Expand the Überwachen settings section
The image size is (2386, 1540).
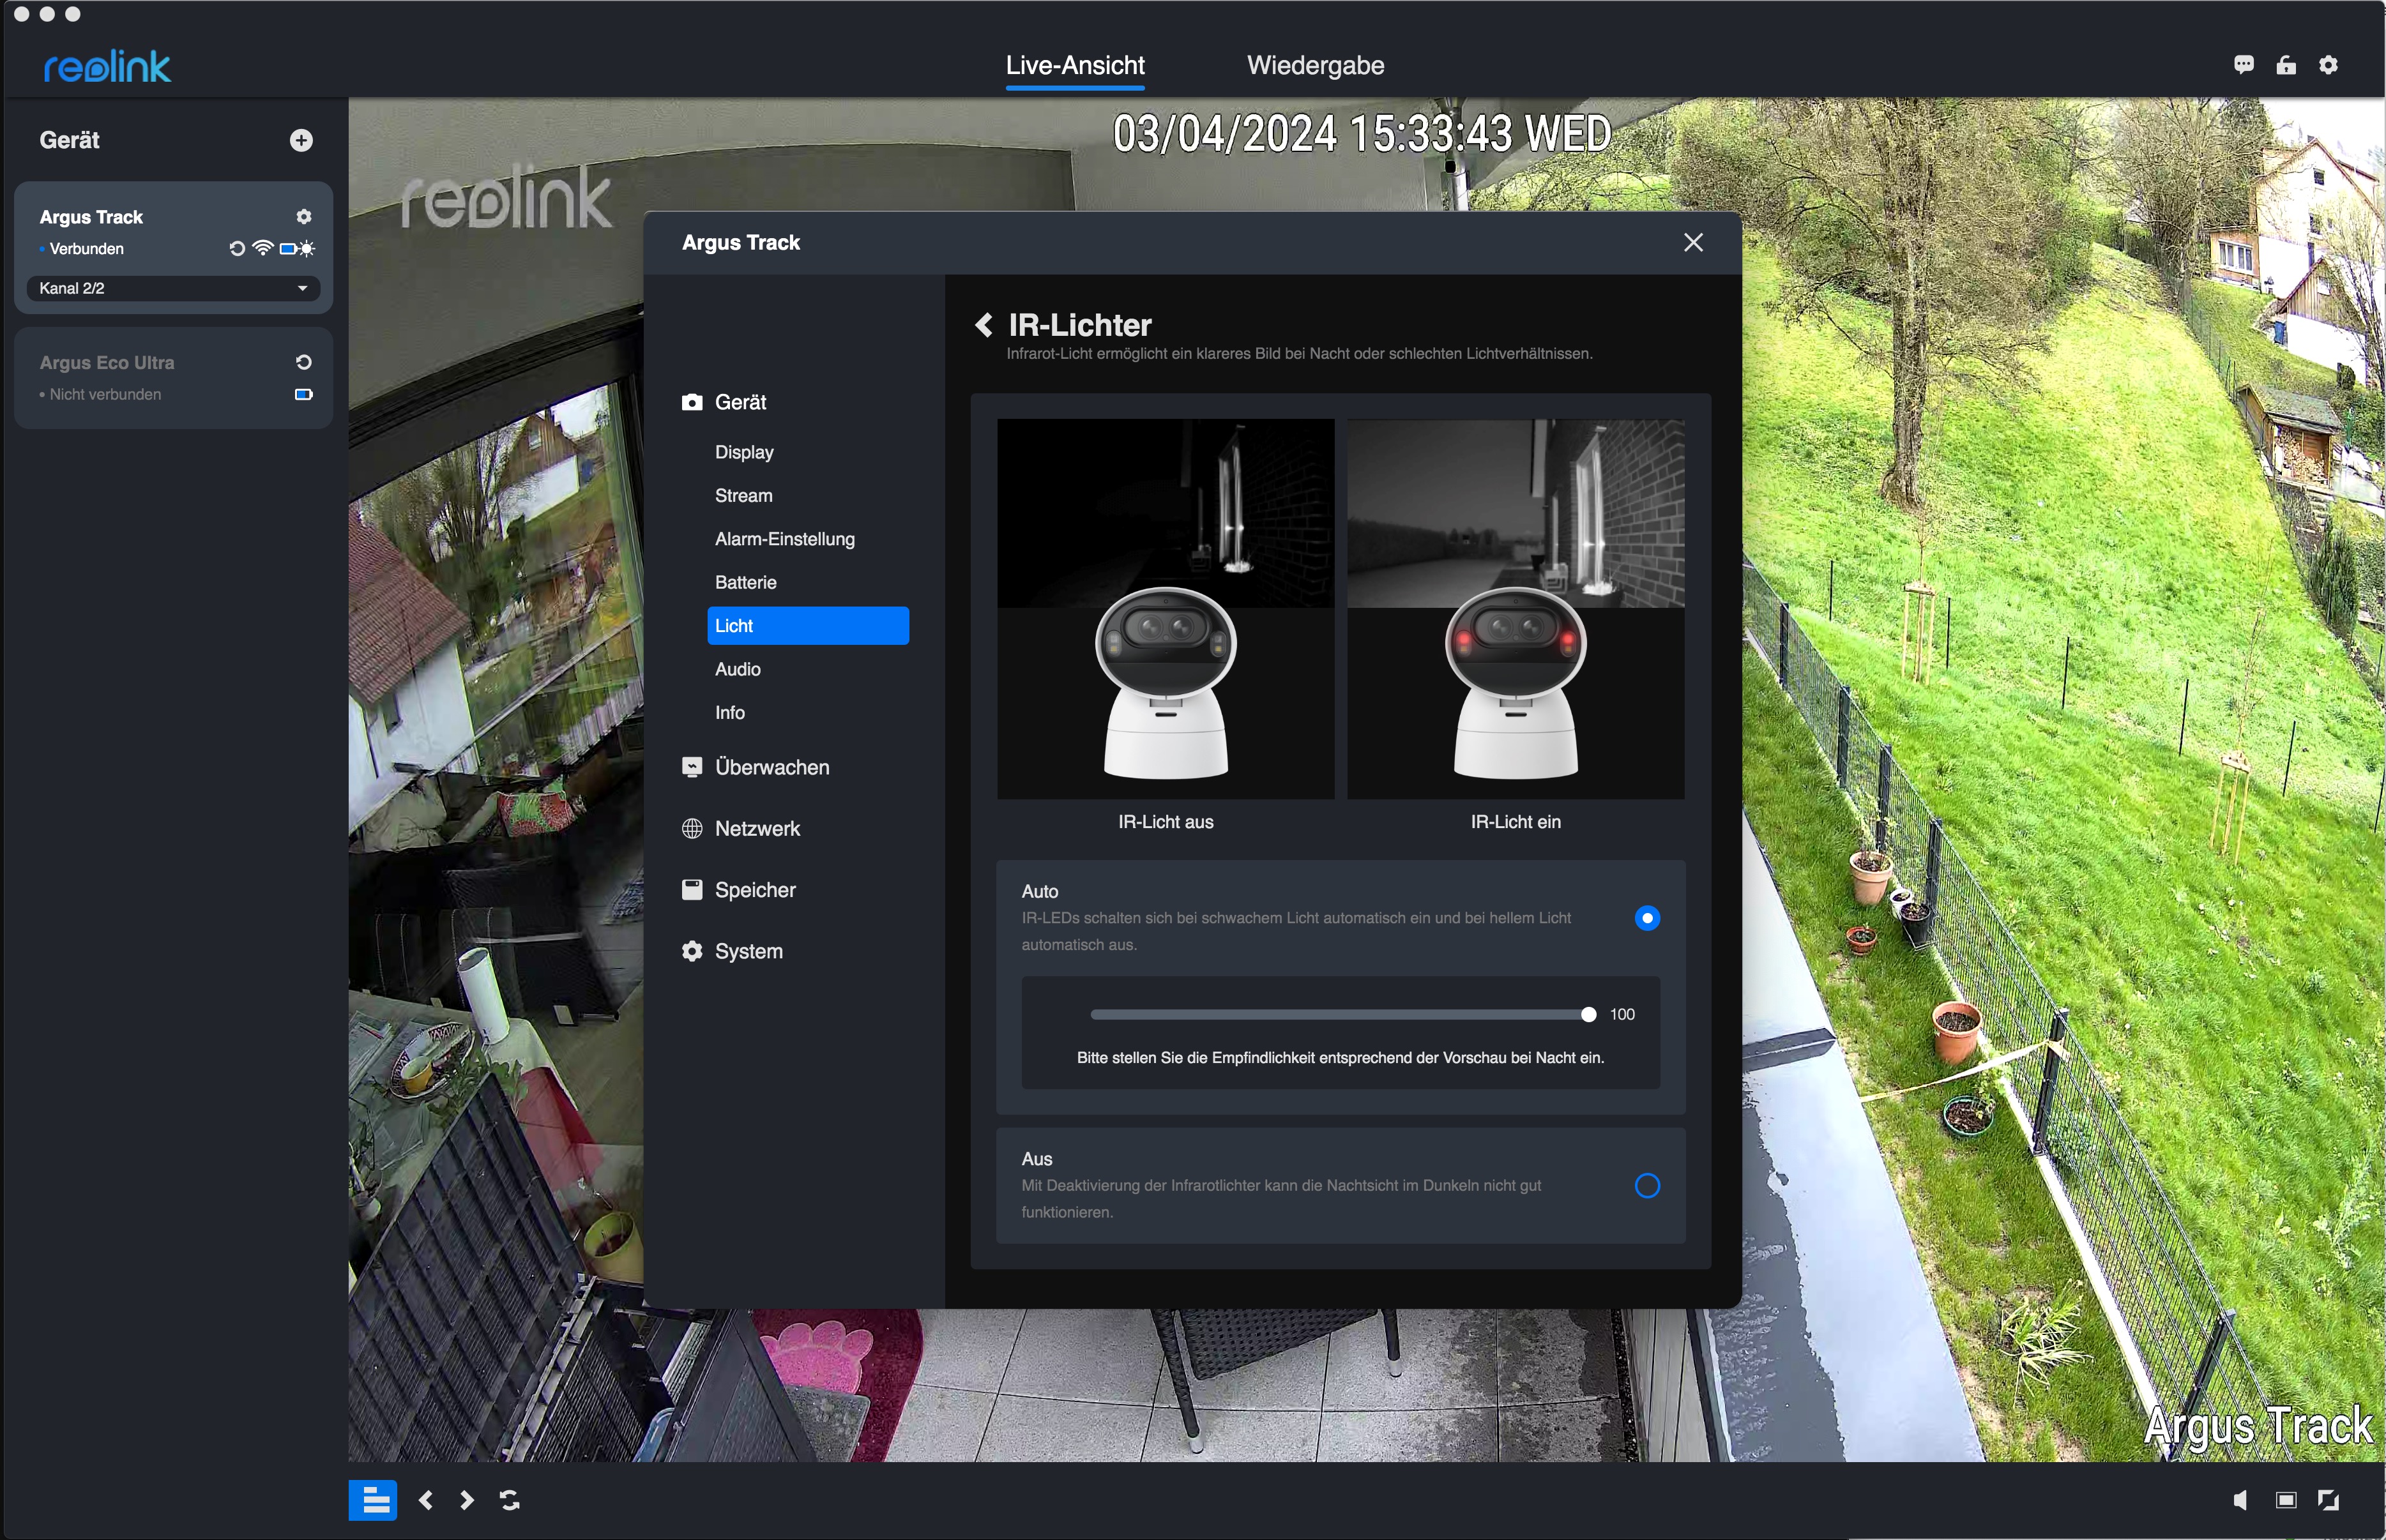click(771, 768)
